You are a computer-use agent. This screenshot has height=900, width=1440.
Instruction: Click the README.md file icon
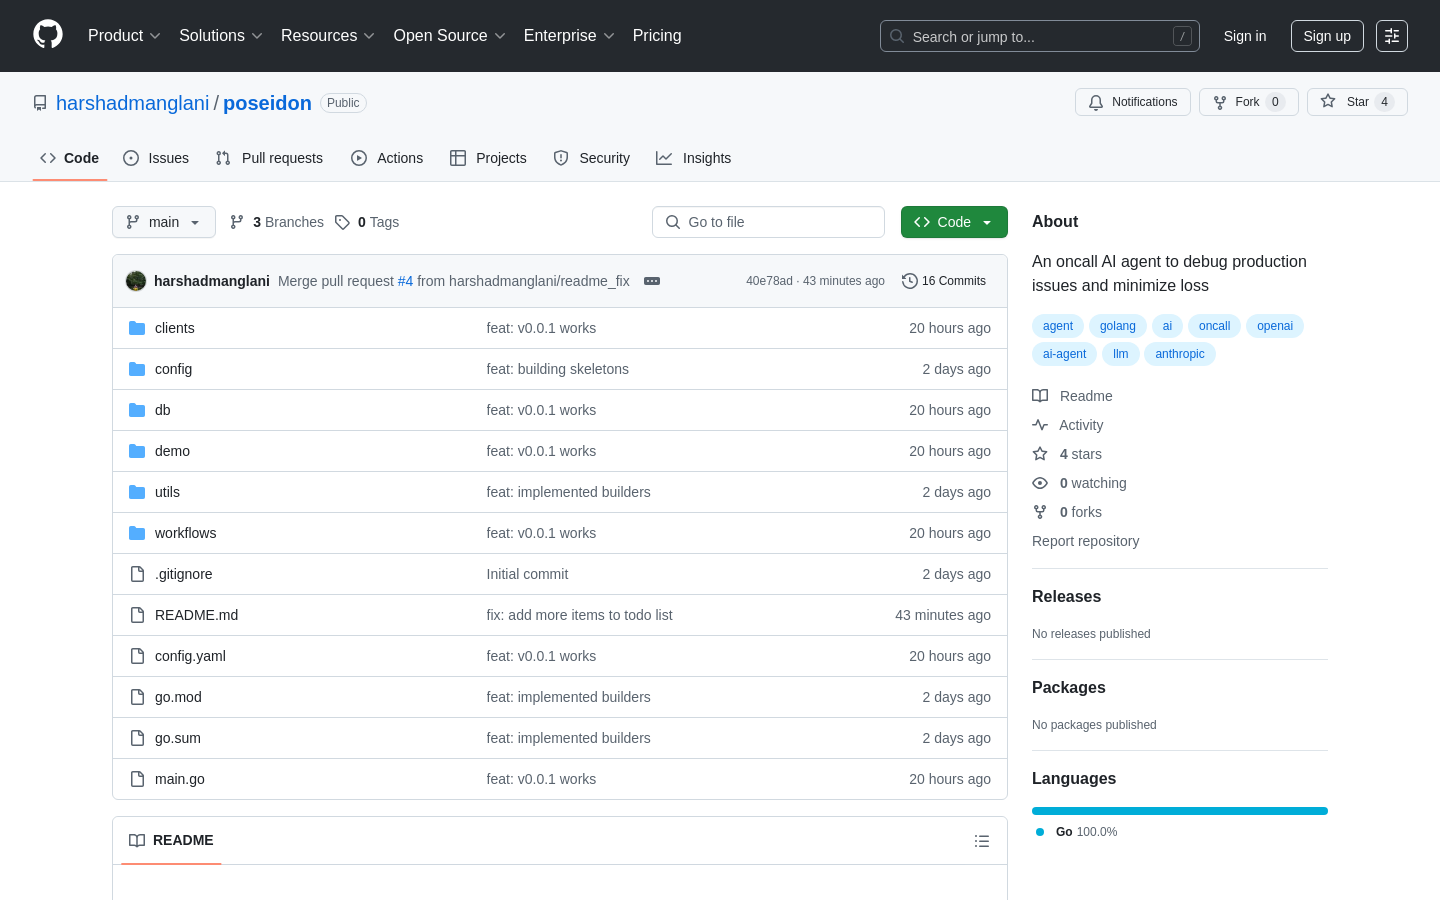click(x=137, y=615)
